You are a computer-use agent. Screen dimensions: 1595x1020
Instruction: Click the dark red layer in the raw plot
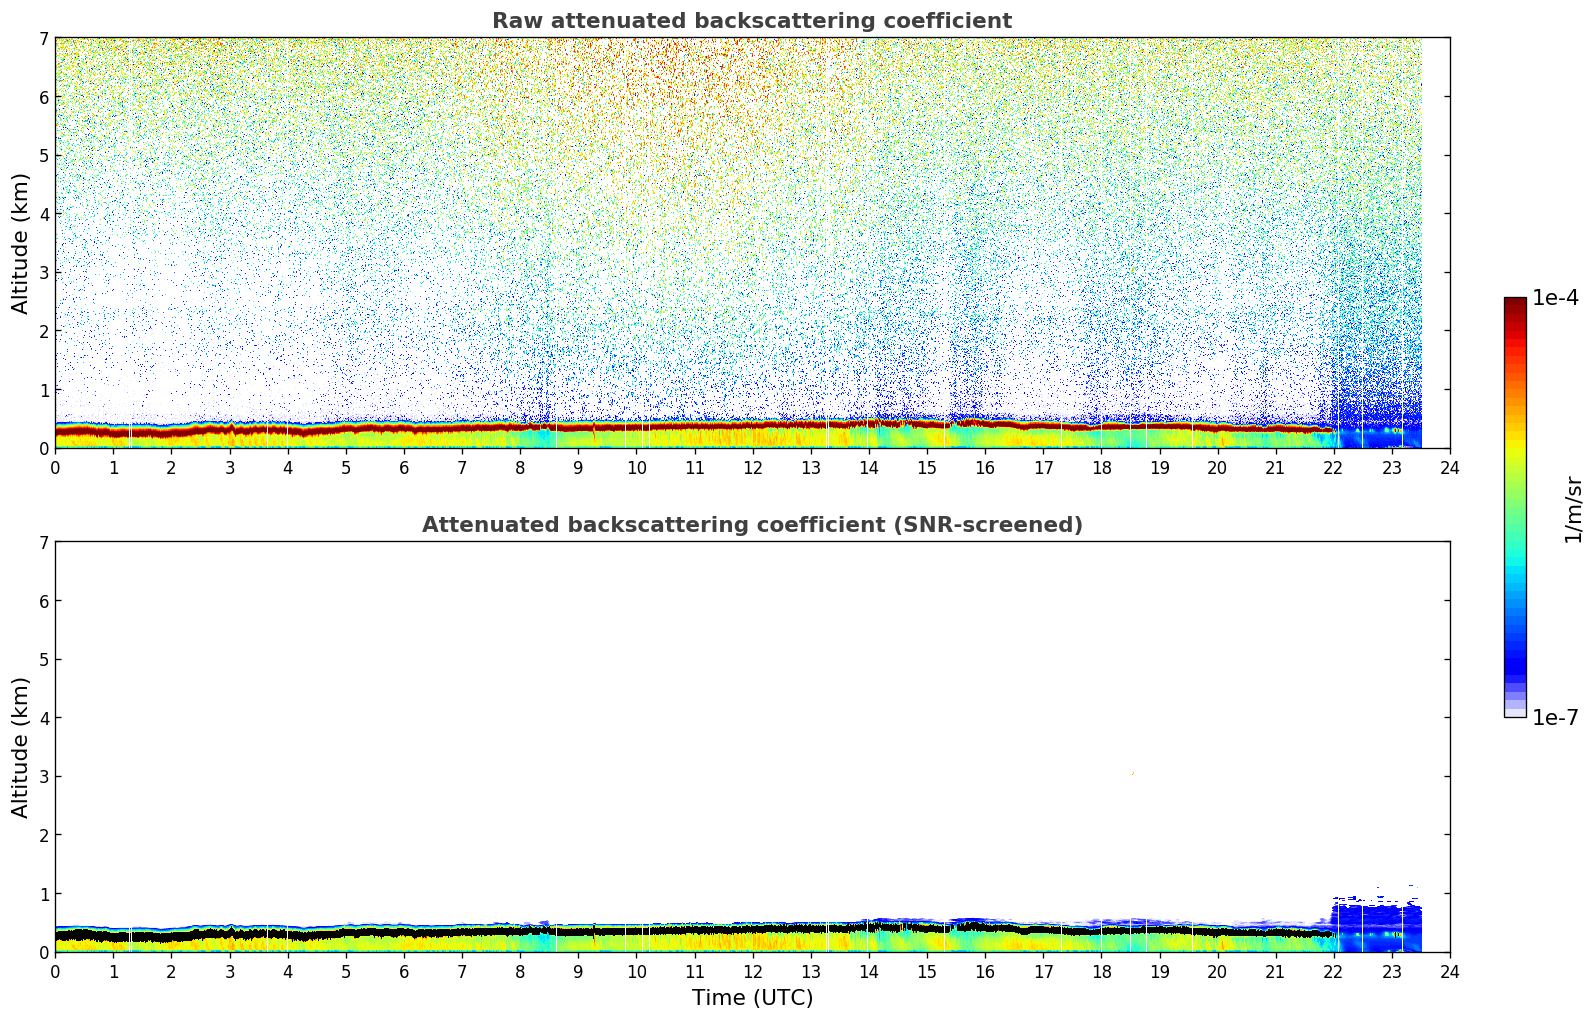tap(694, 427)
